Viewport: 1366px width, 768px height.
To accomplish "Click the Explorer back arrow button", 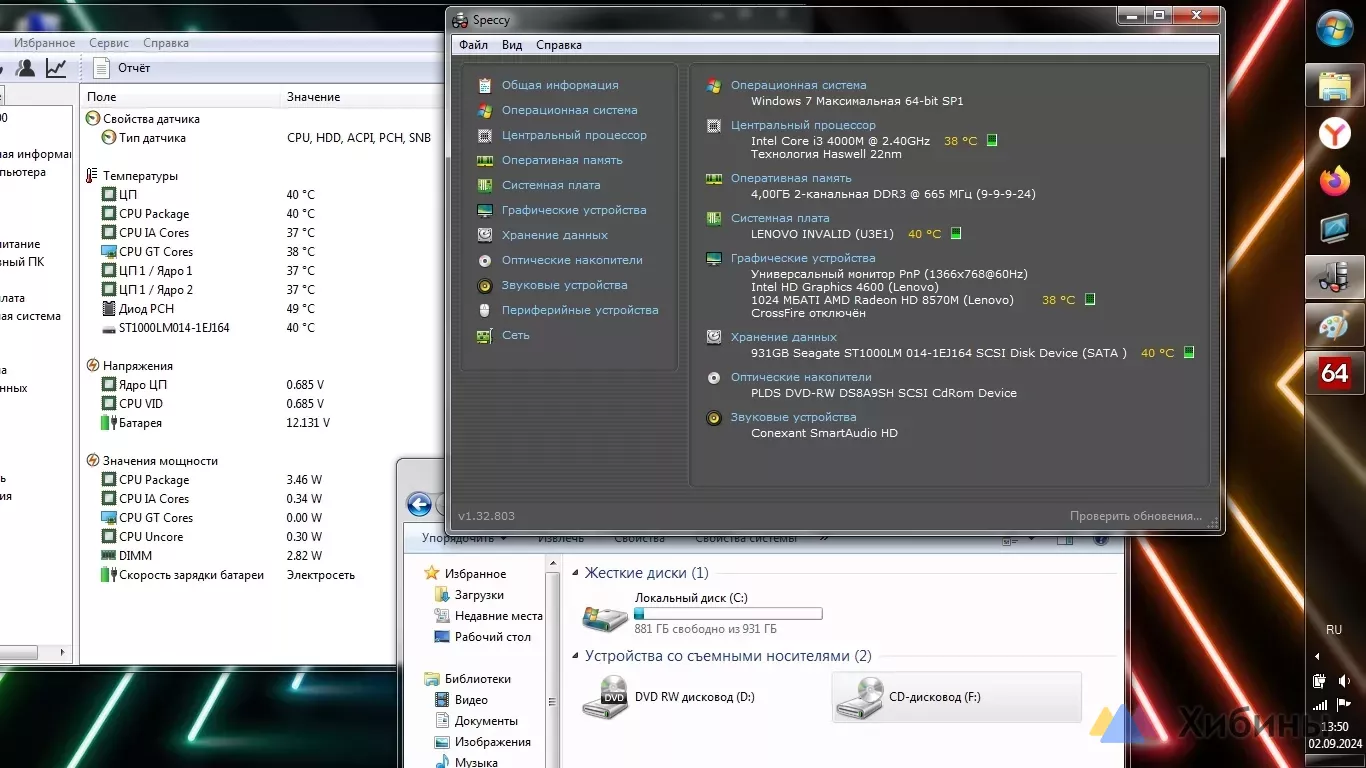I will point(419,505).
